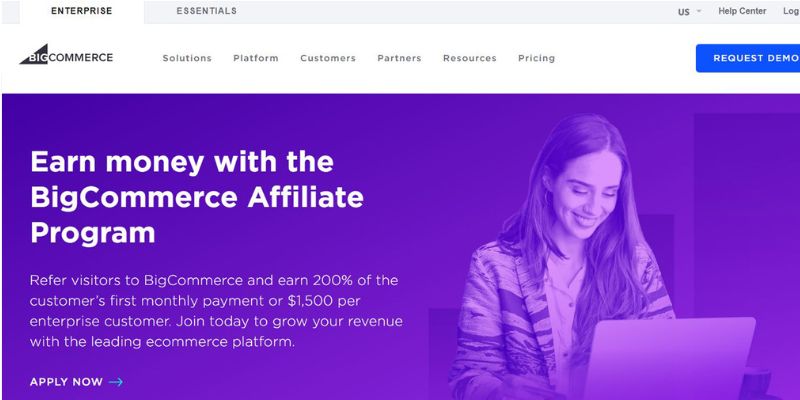Switch to the Essentials tab

pos(207,11)
